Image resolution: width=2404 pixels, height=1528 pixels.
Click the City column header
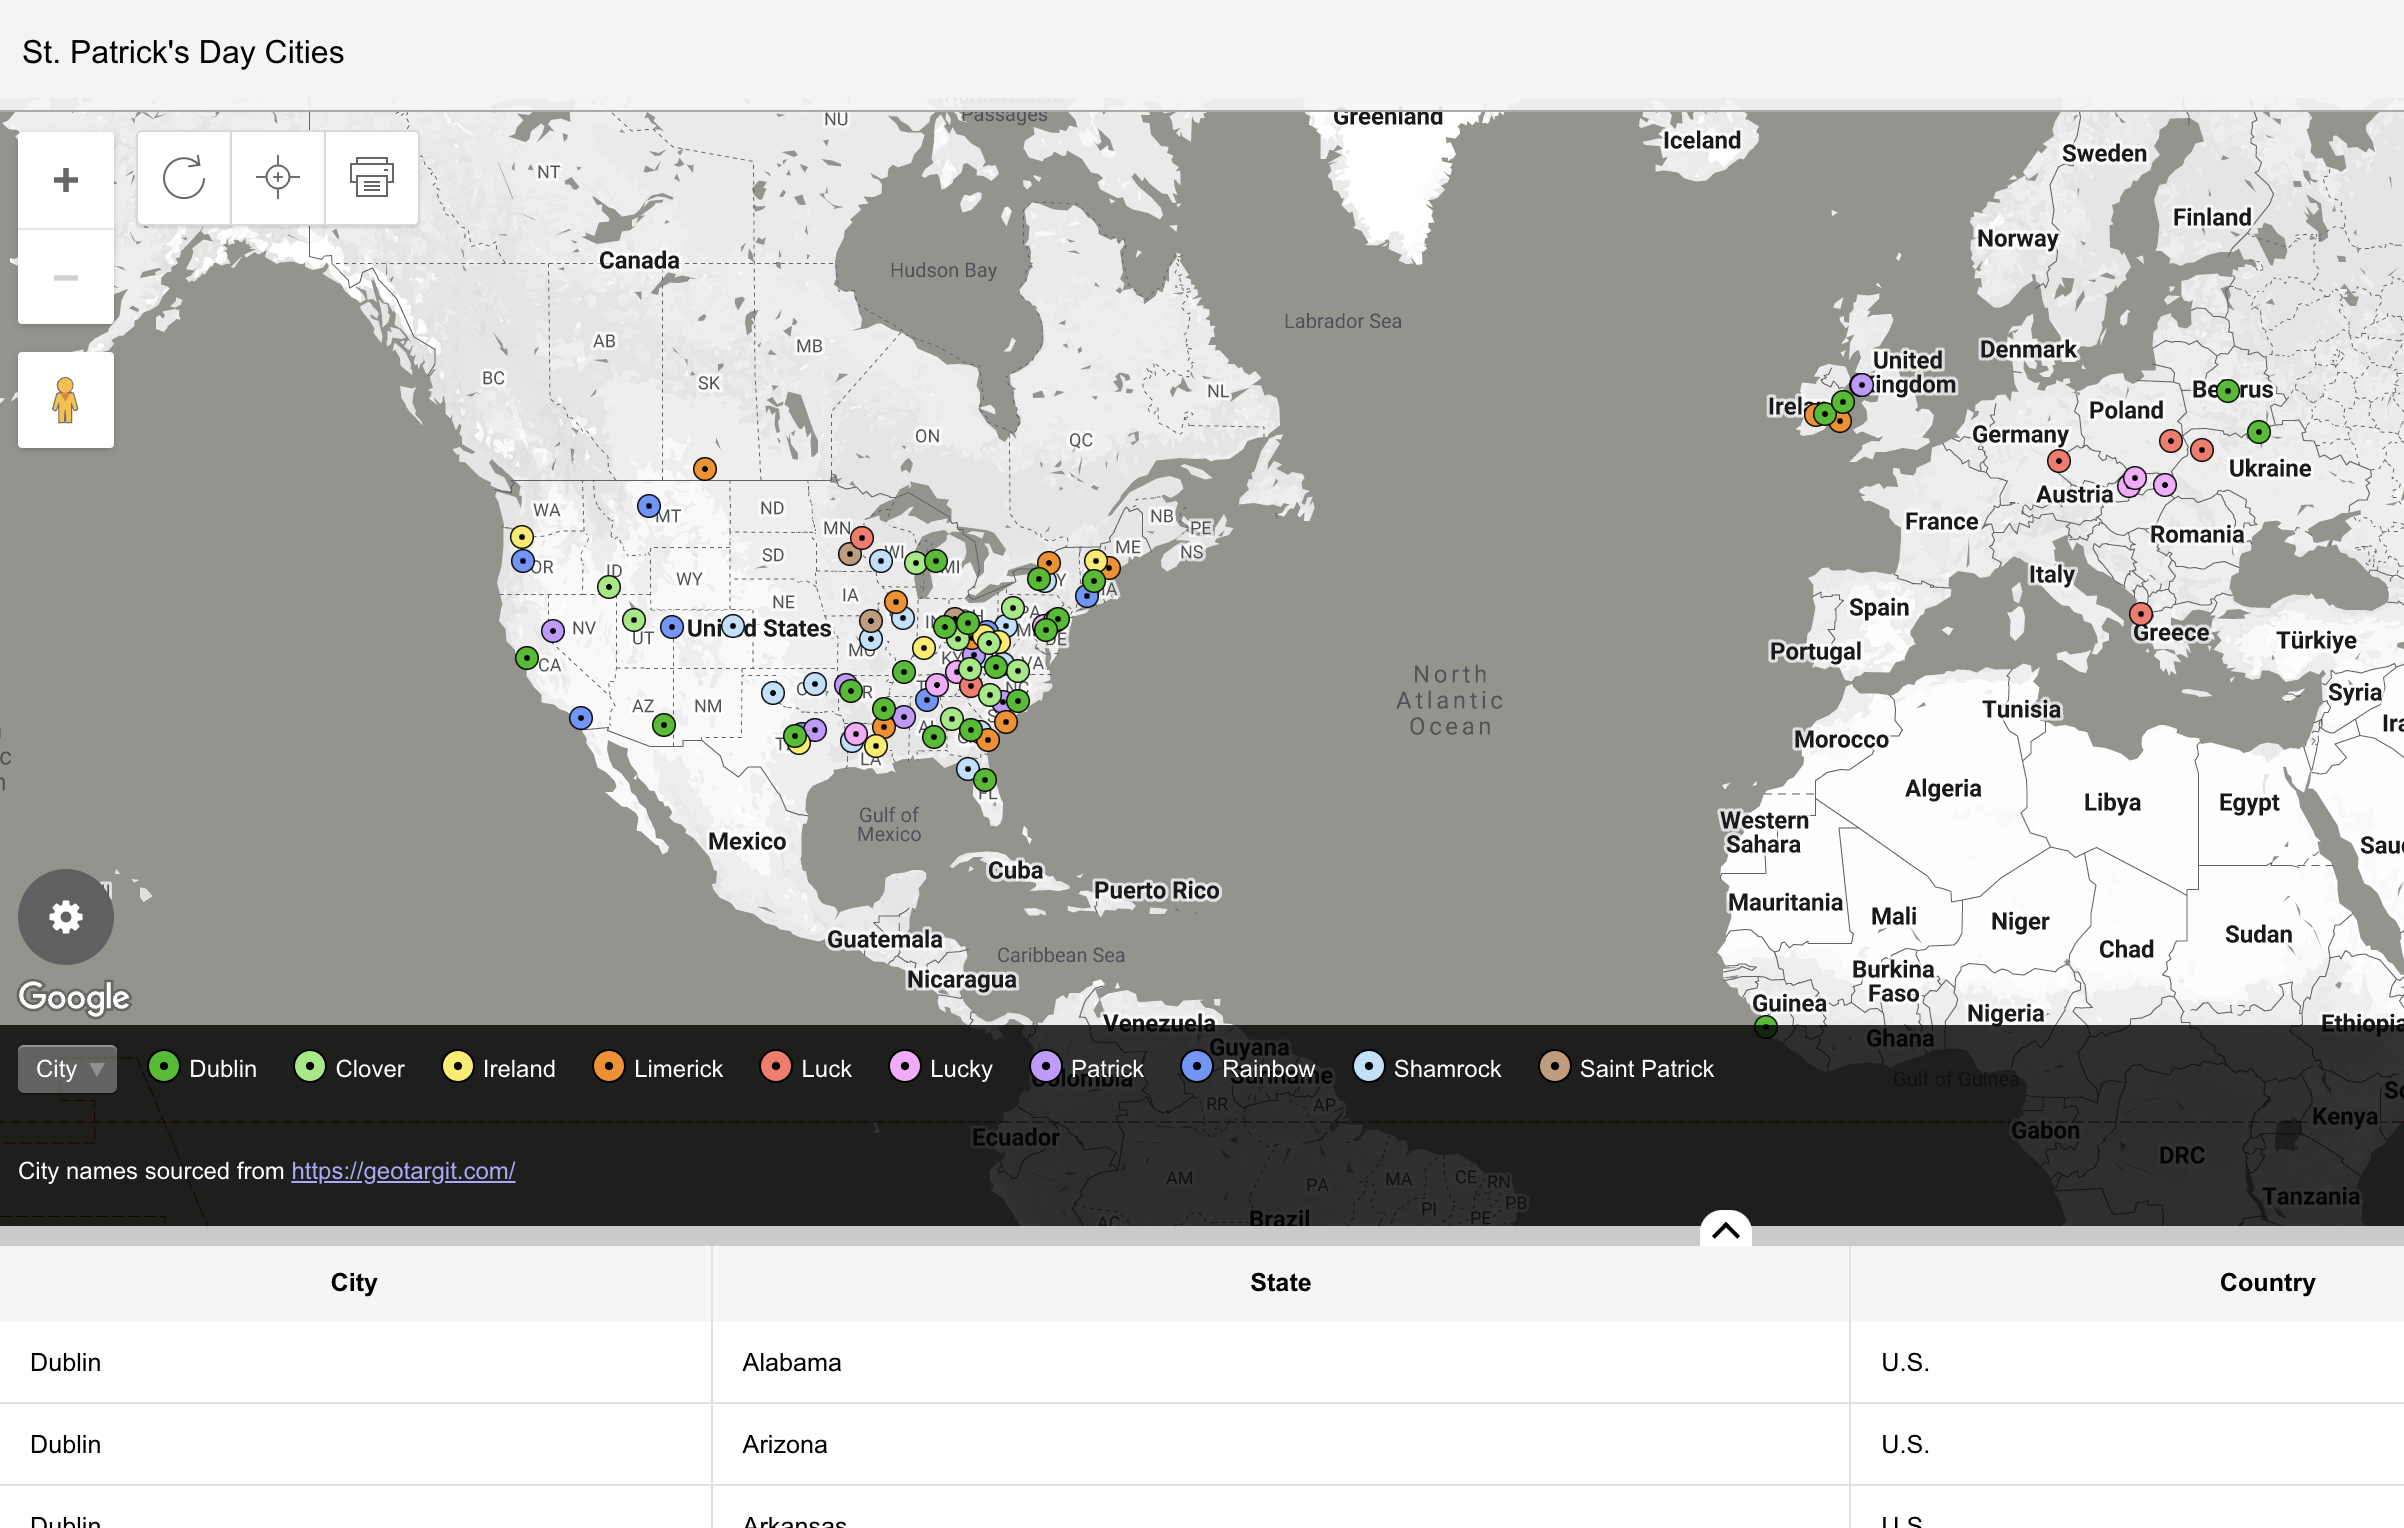[354, 1282]
